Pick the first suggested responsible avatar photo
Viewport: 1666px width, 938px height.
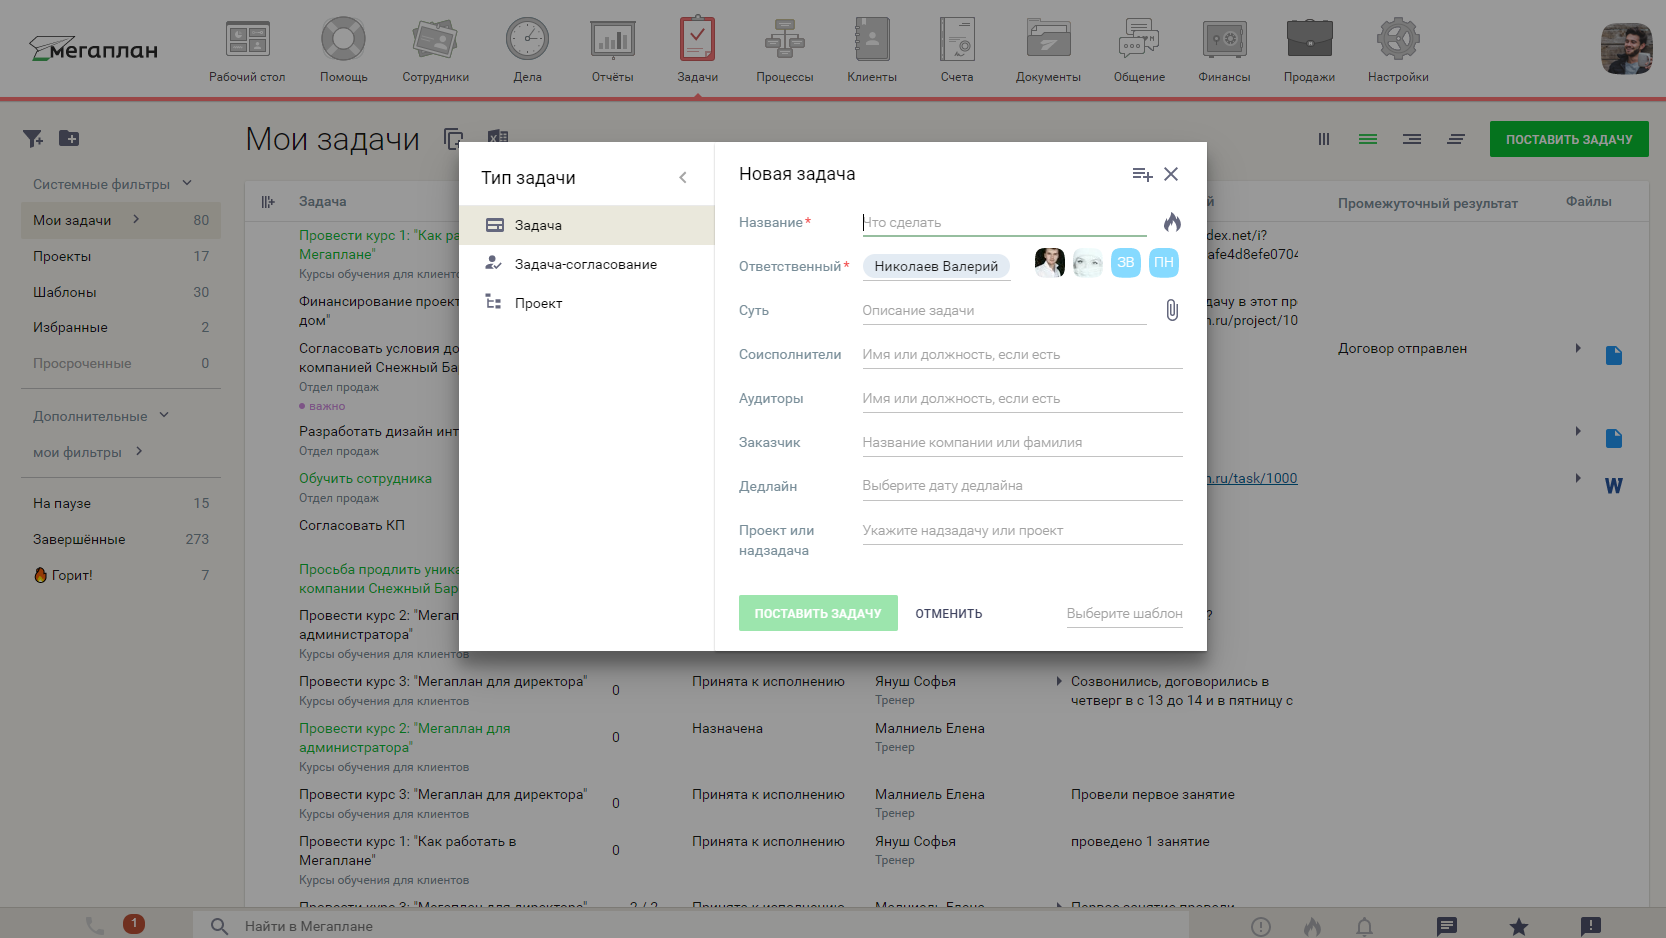(x=1049, y=263)
